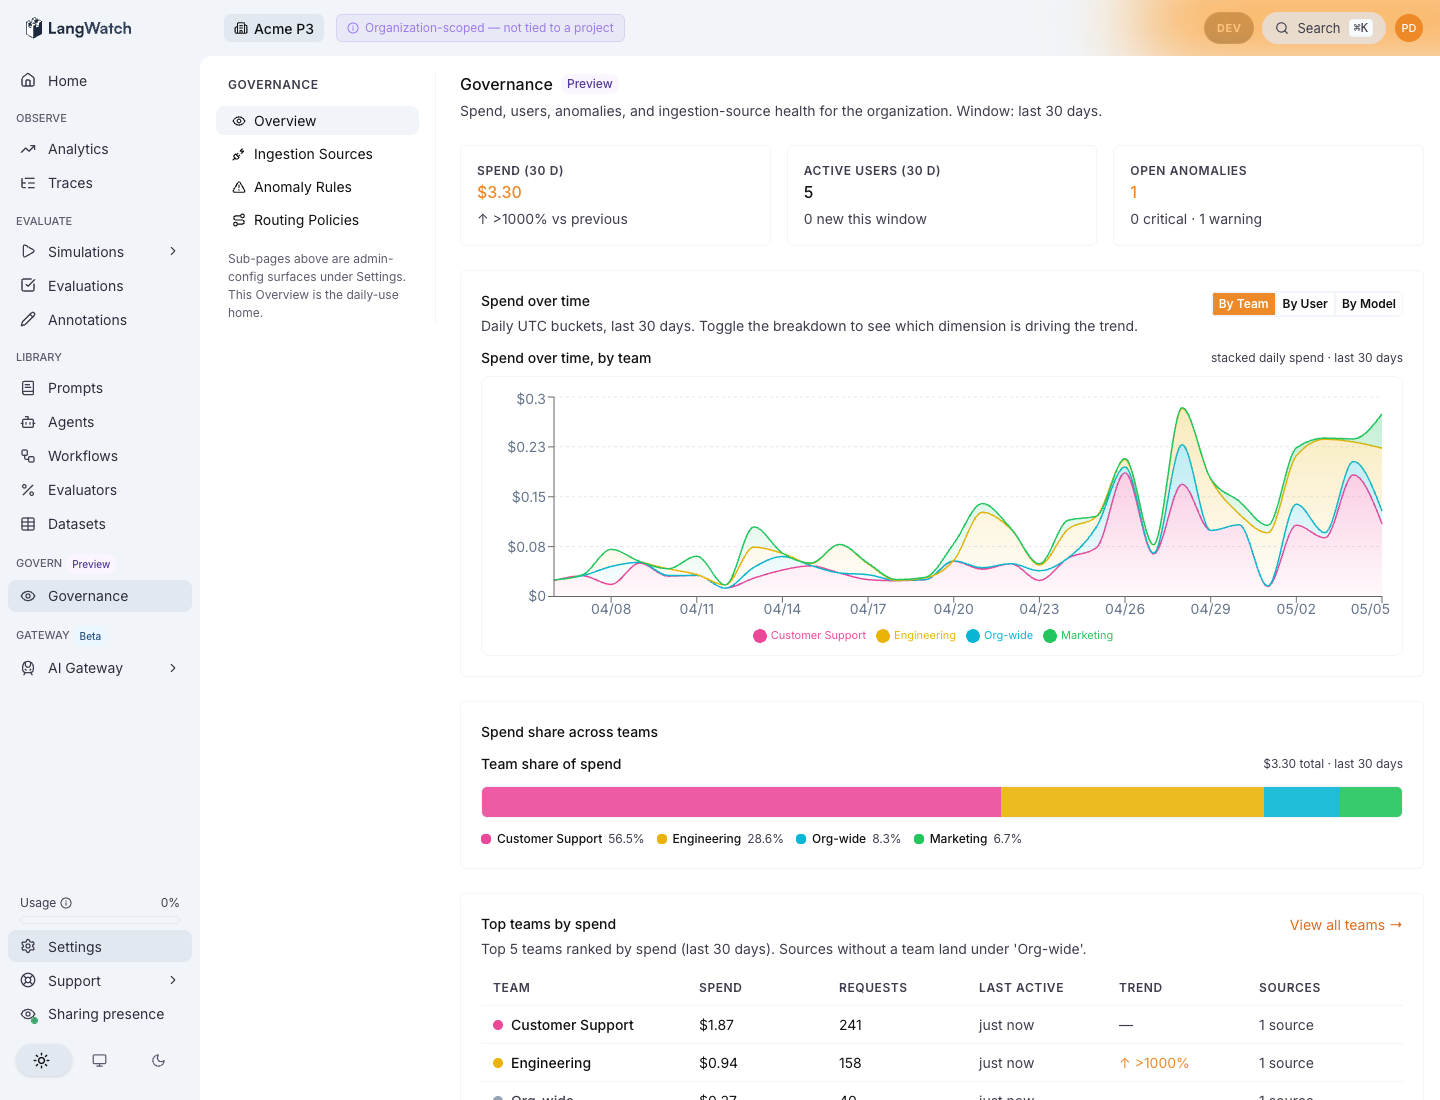The image size is (1440, 1100).
Task: Click the PD user avatar
Action: 1409,28
